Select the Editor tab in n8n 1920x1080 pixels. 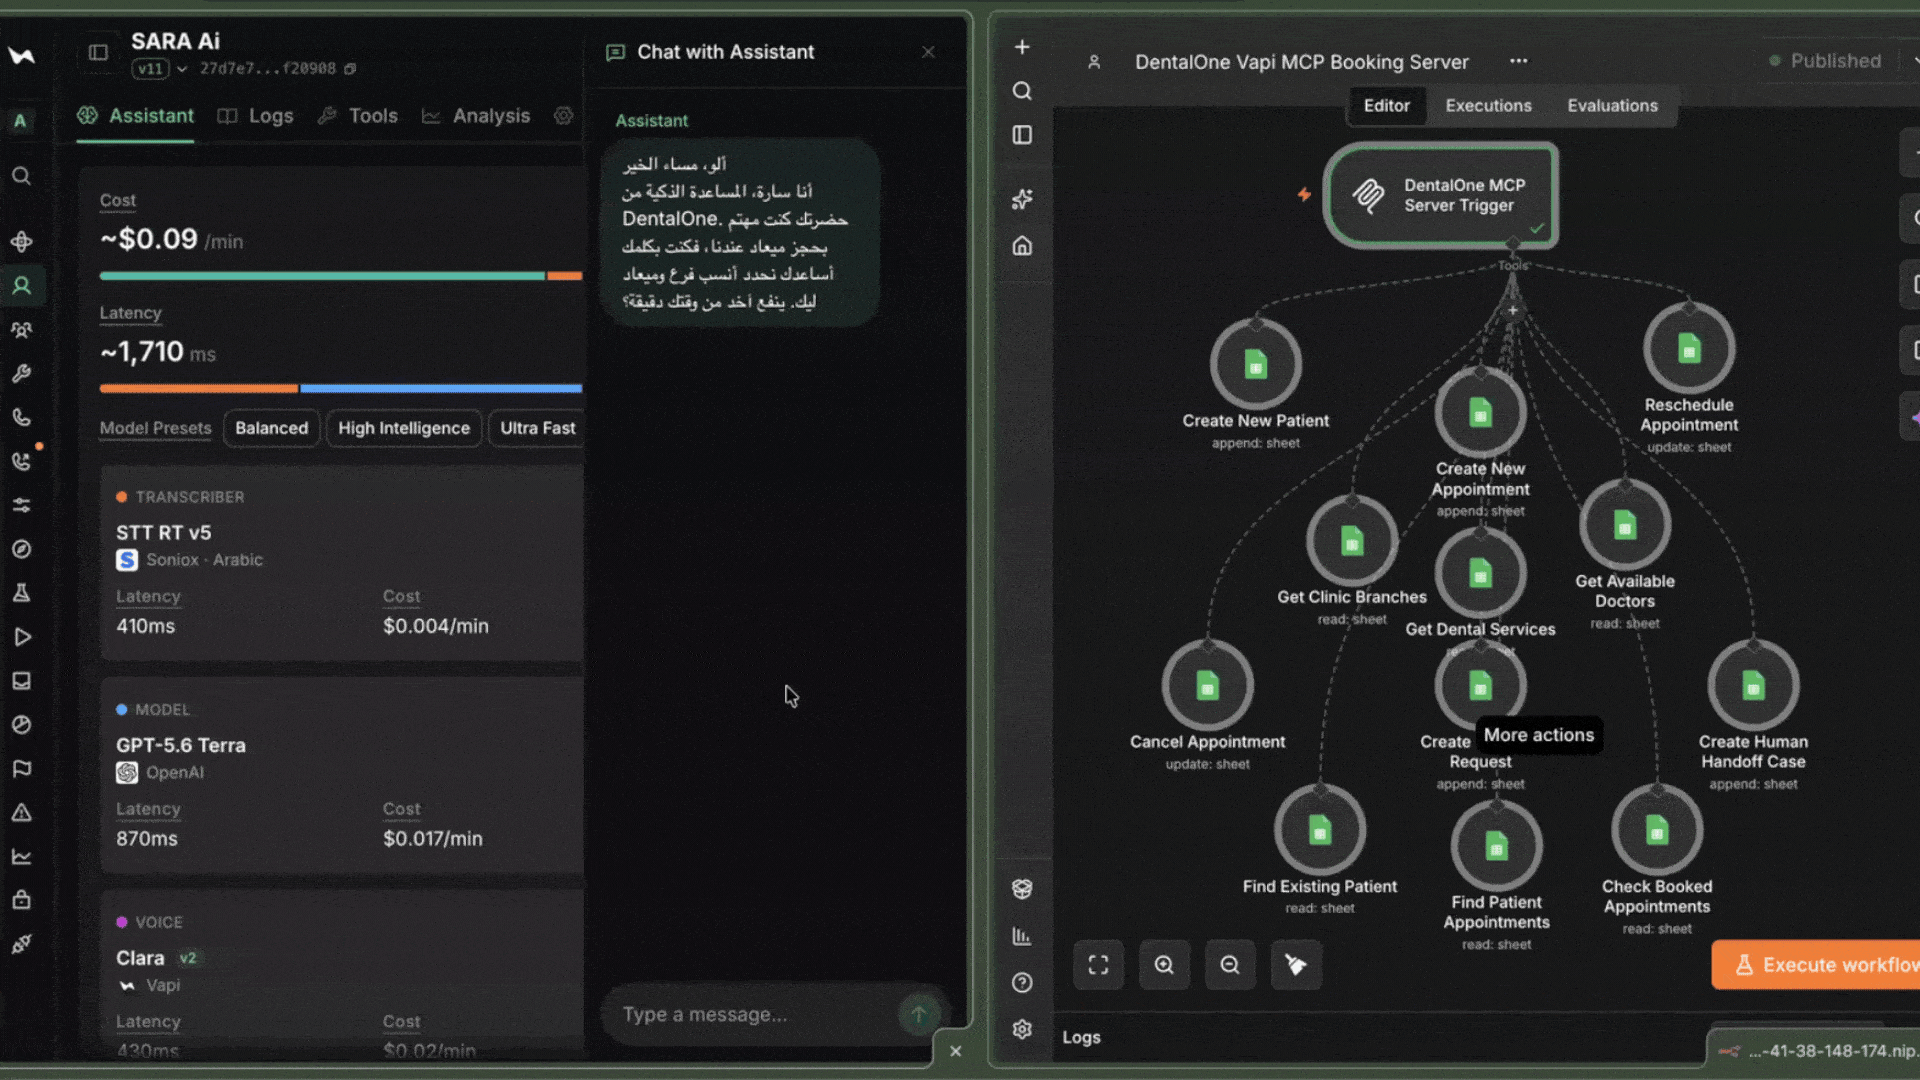coord(1387,106)
